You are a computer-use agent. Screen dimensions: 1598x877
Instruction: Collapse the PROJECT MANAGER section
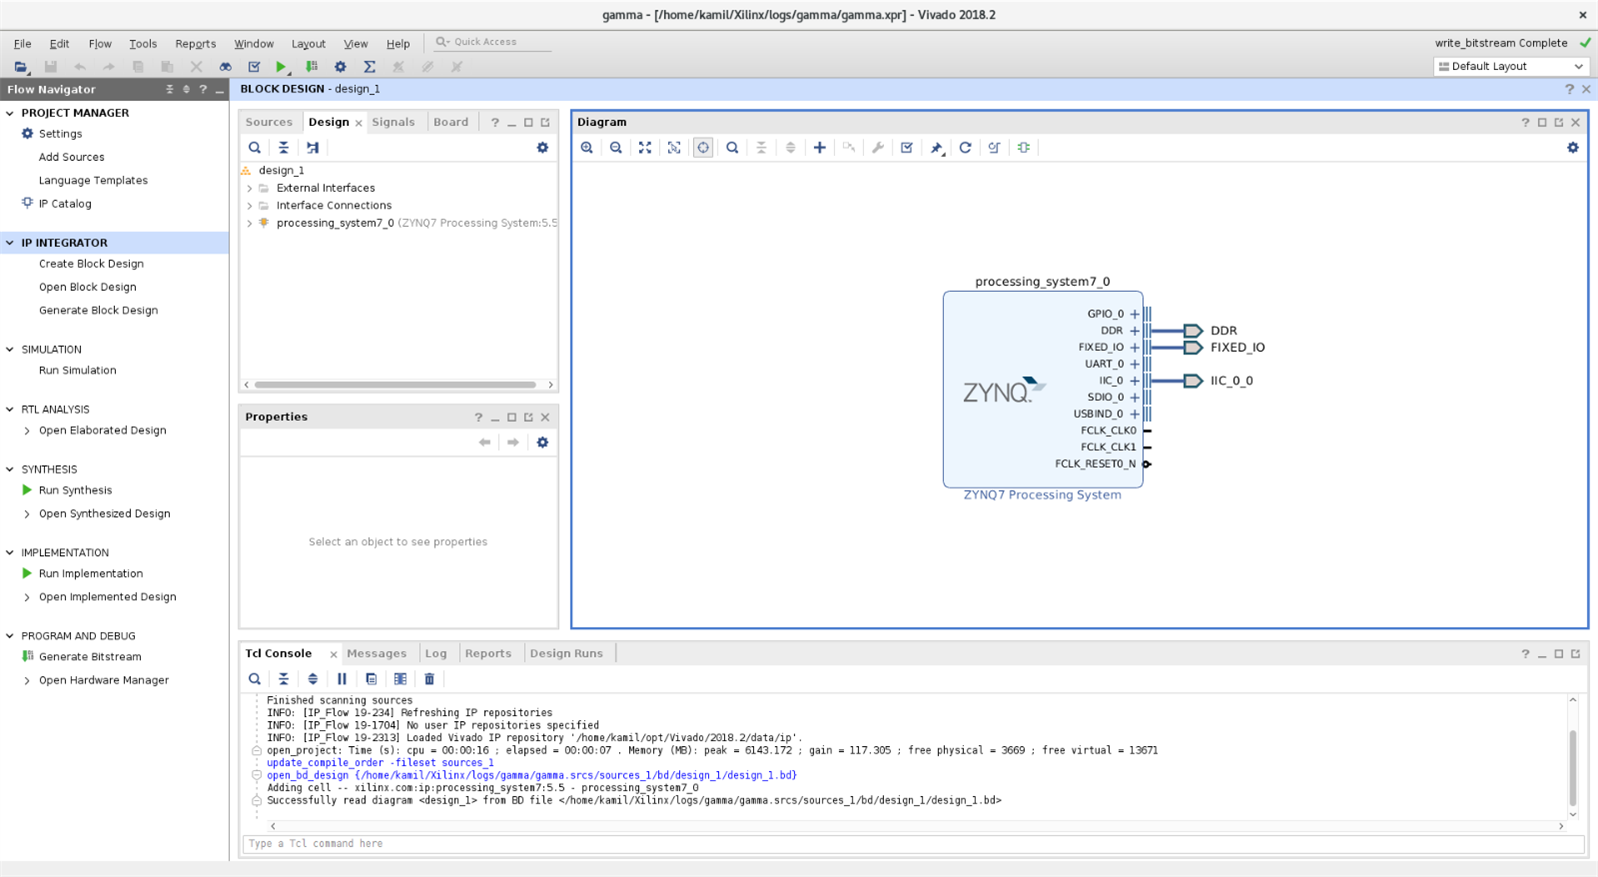pos(10,113)
